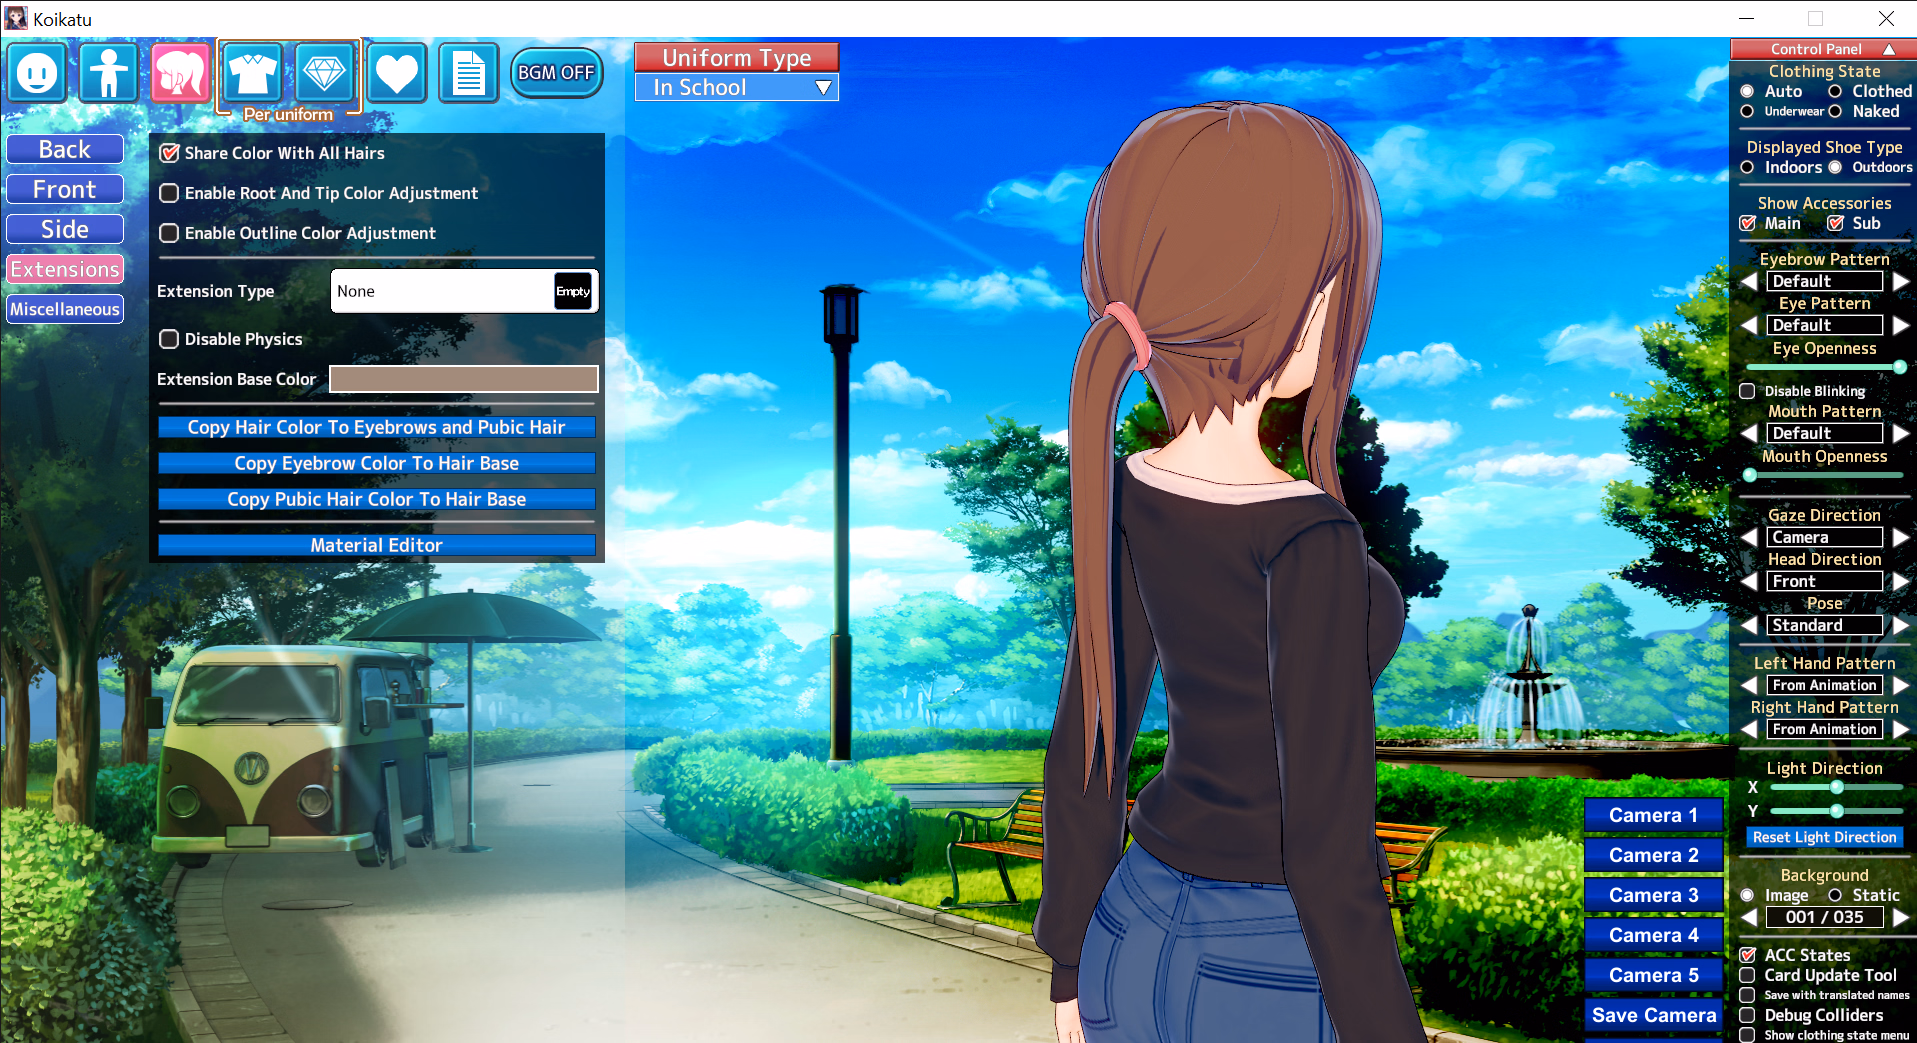The width and height of the screenshot is (1917, 1043).
Task: Select the heart Personality icon
Action: [x=397, y=73]
